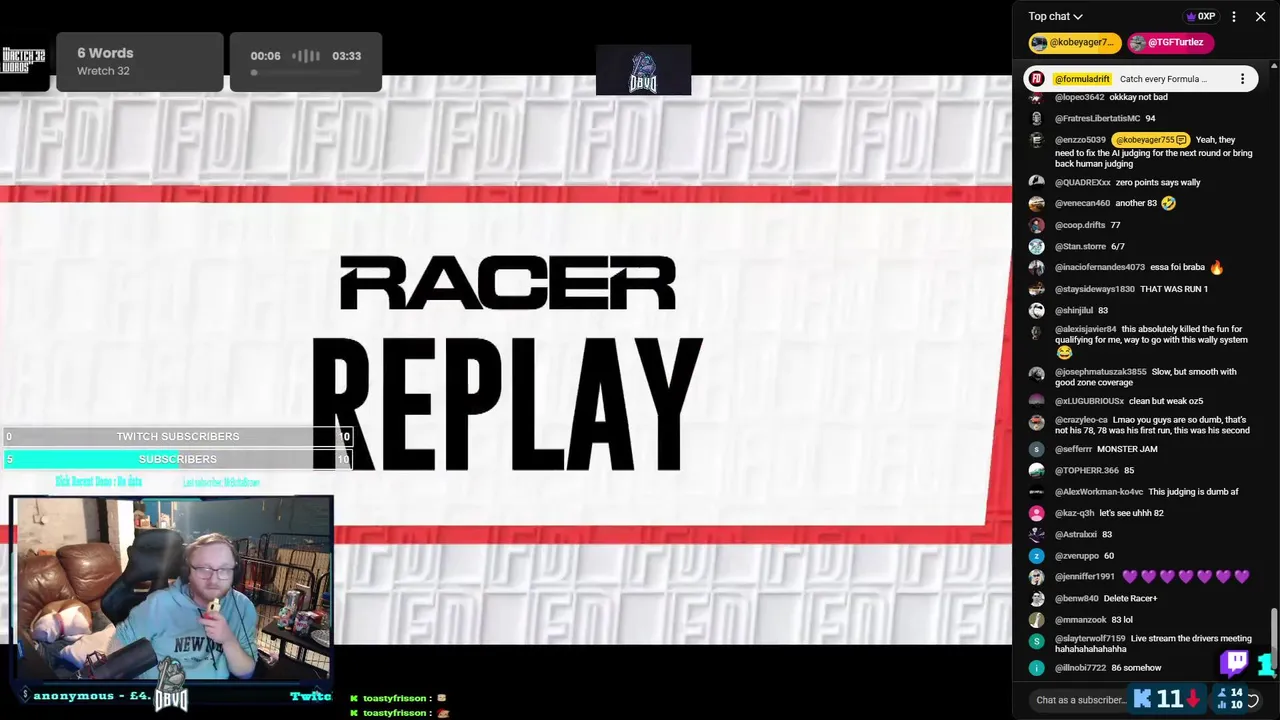Click the username @staysideways1830
This screenshot has width=1280, height=720.
pos(1095,290)
